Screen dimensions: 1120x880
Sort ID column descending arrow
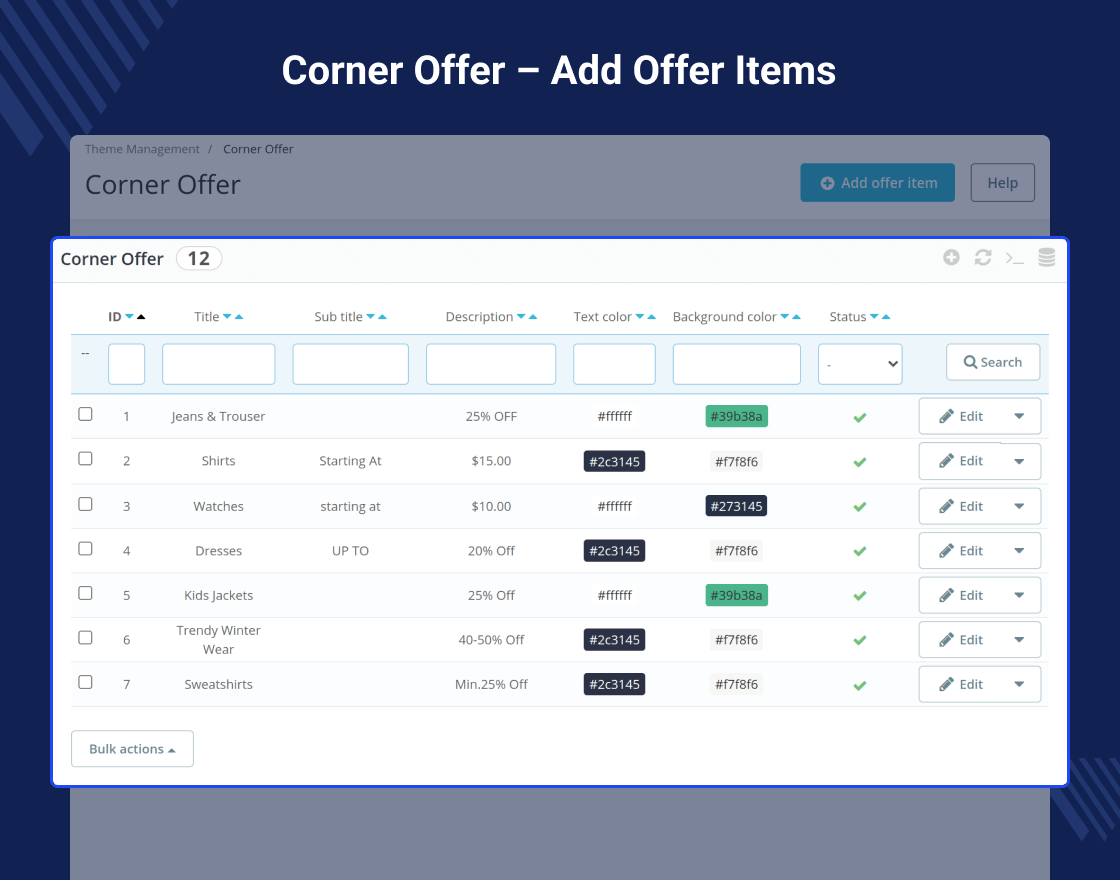pos(129,316)
